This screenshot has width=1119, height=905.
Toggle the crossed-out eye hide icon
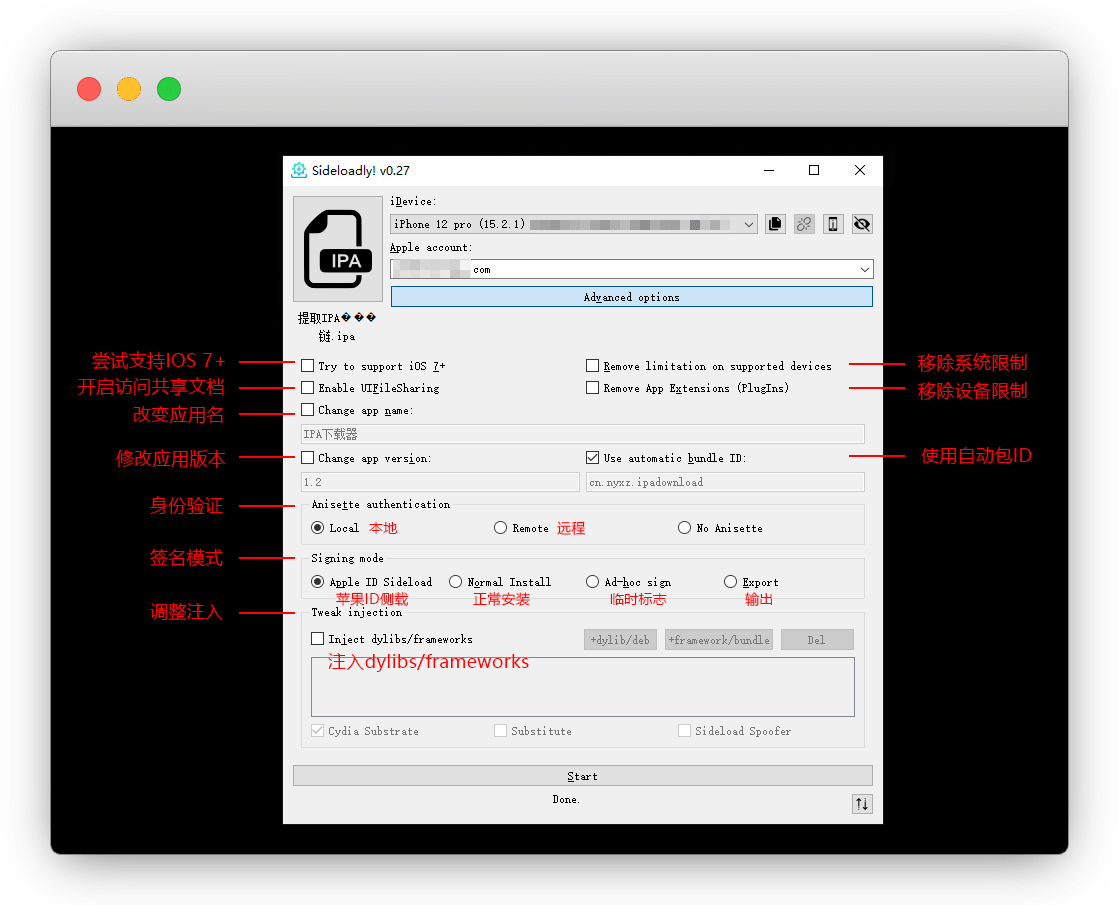click(862, 224)
